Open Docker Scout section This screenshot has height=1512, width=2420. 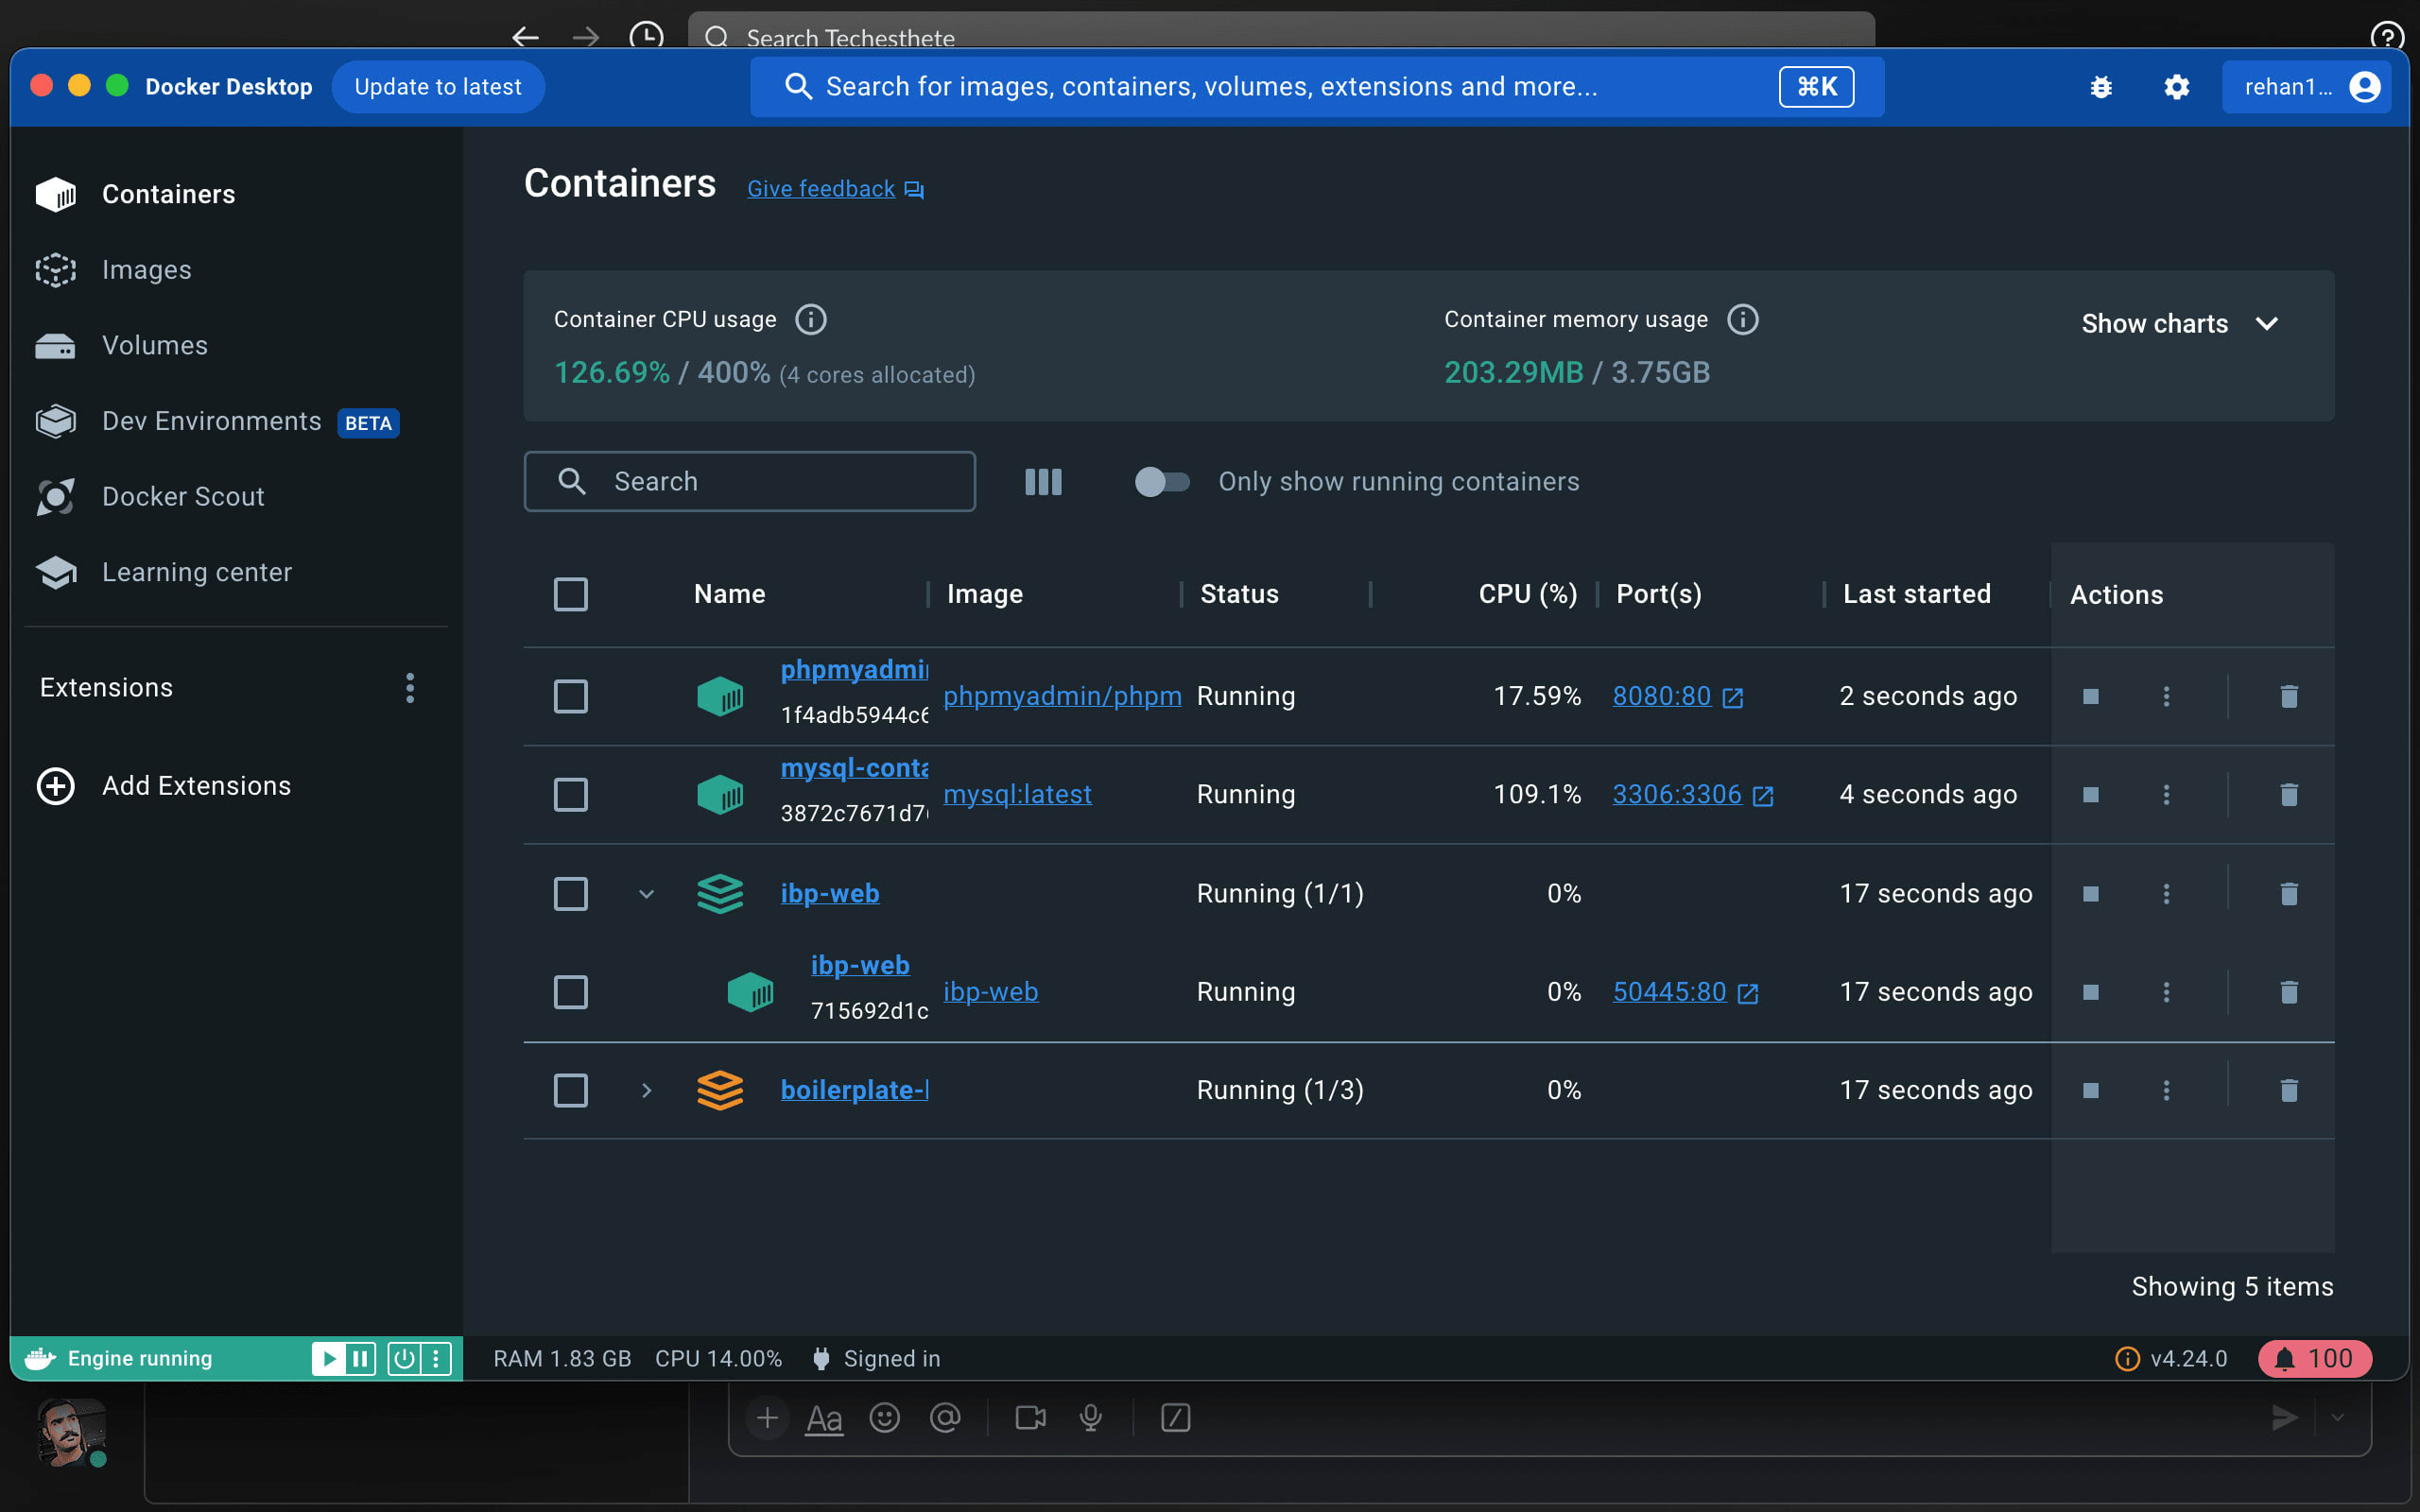click(182, 497)
